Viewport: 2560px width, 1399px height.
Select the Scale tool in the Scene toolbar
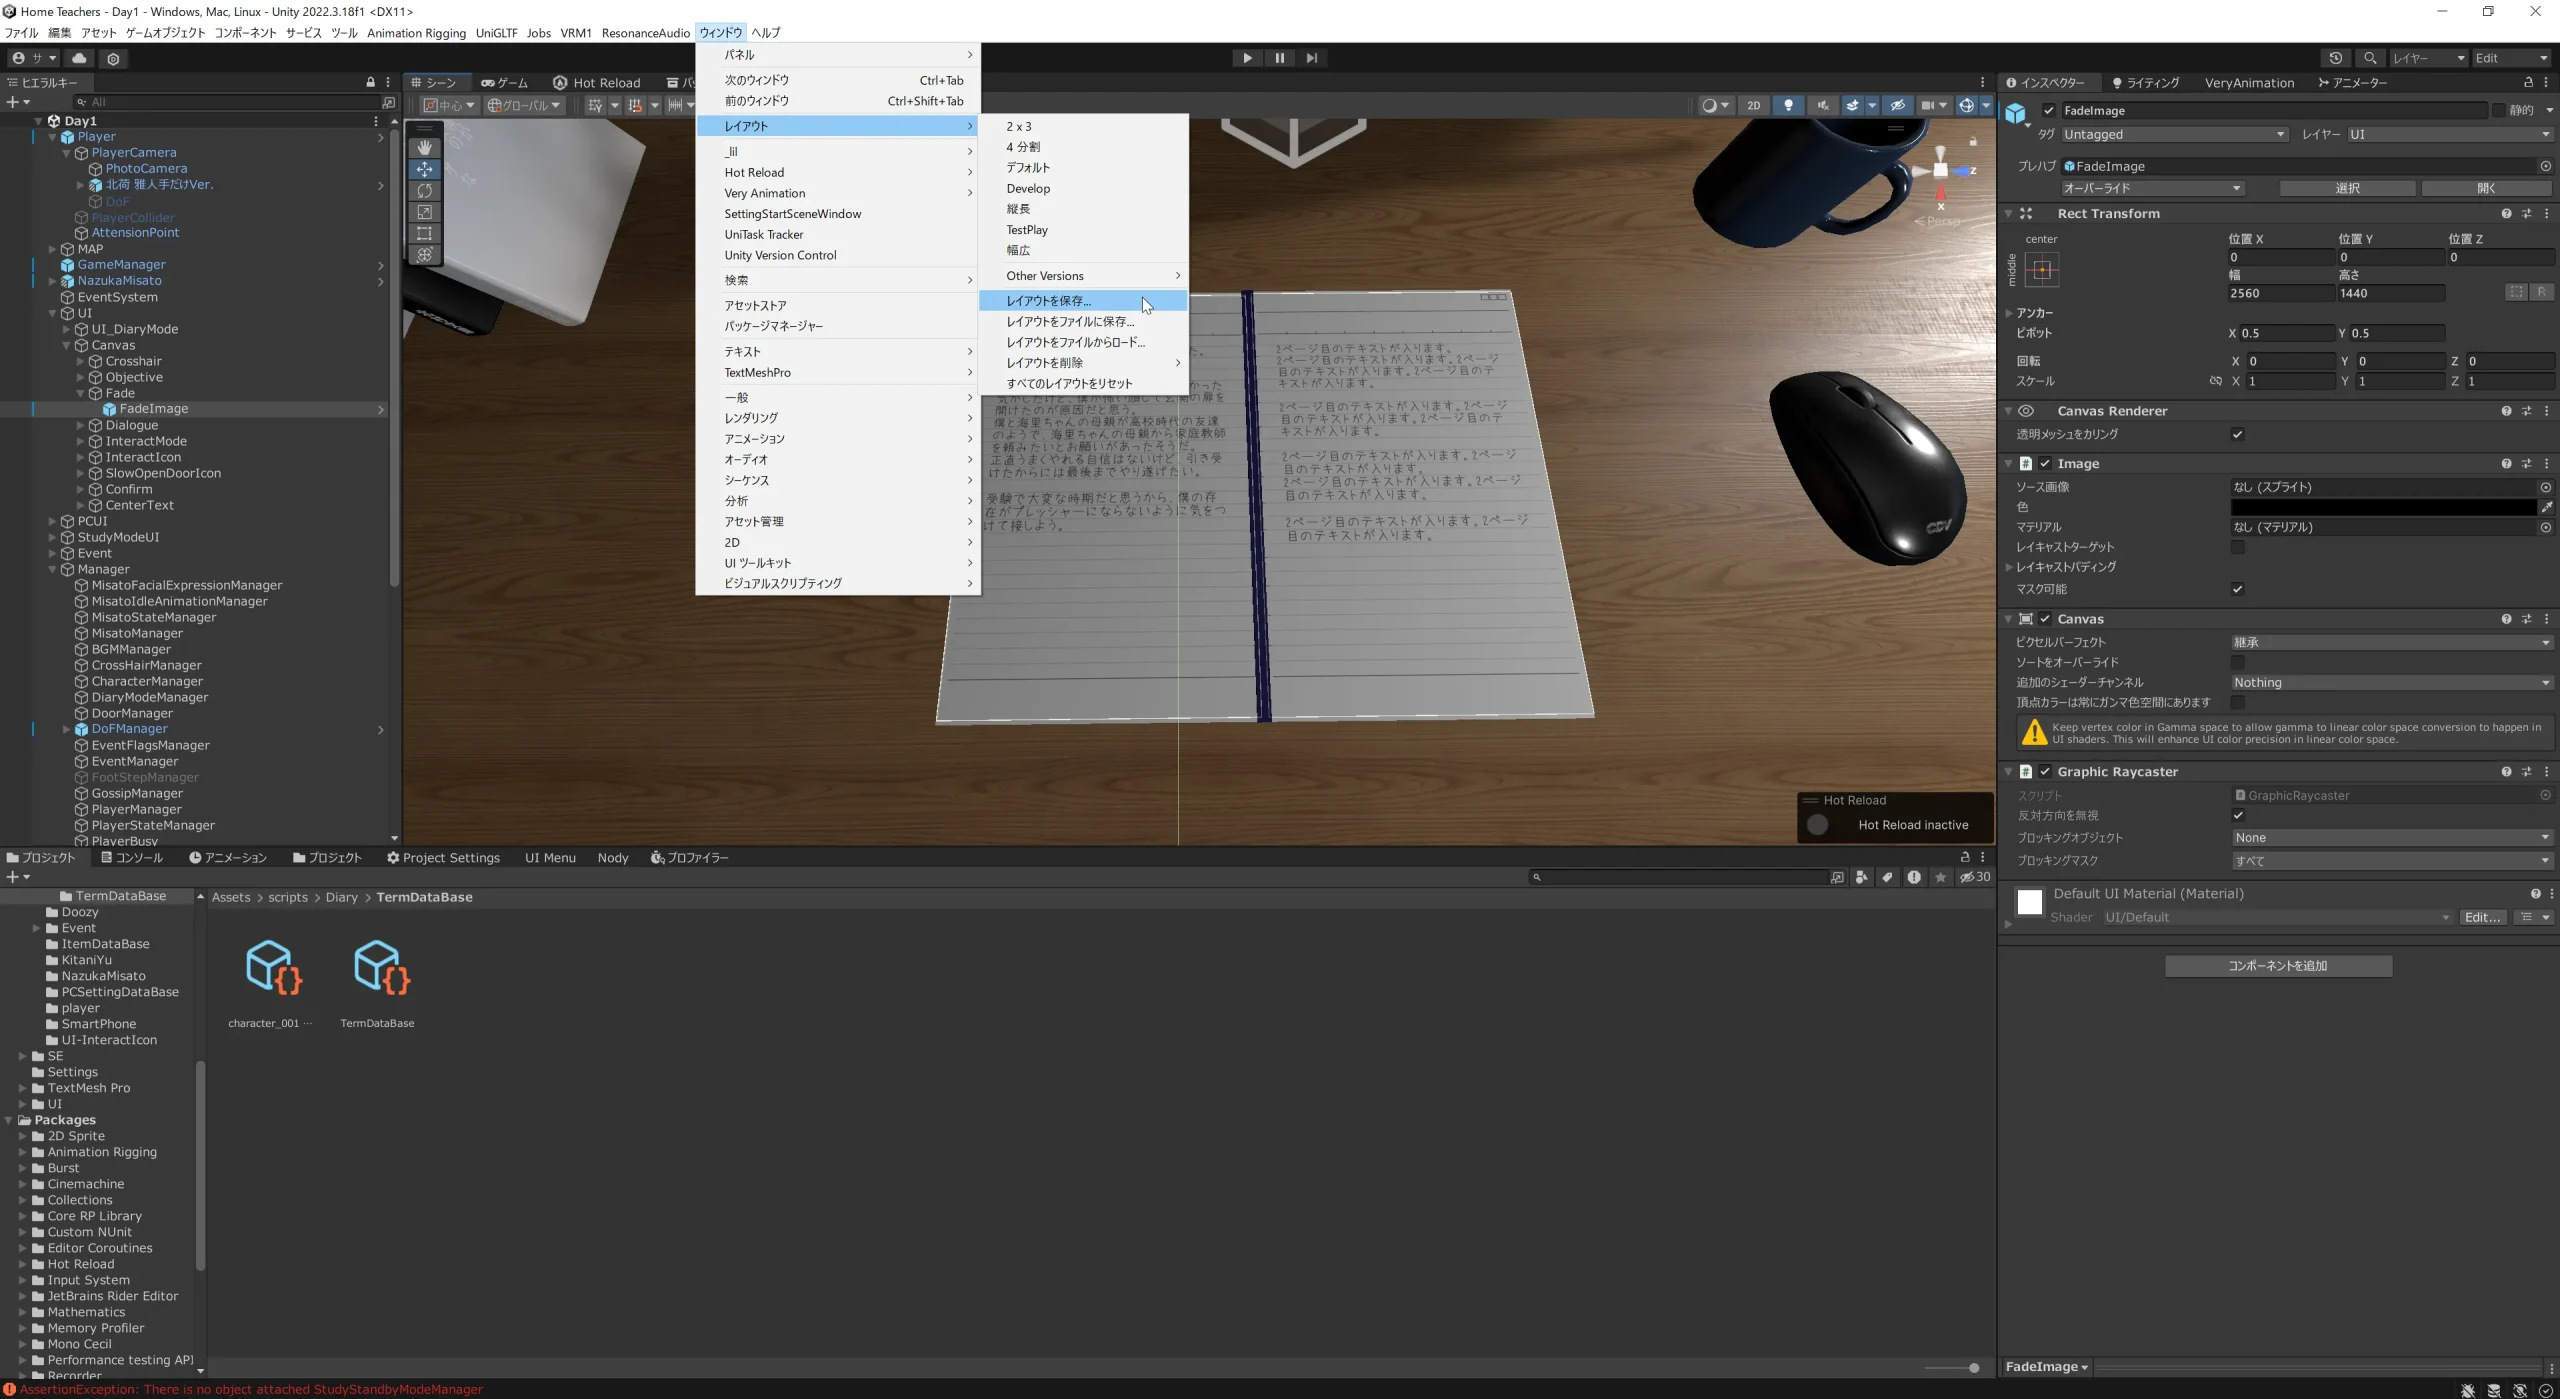coord(425,212)
